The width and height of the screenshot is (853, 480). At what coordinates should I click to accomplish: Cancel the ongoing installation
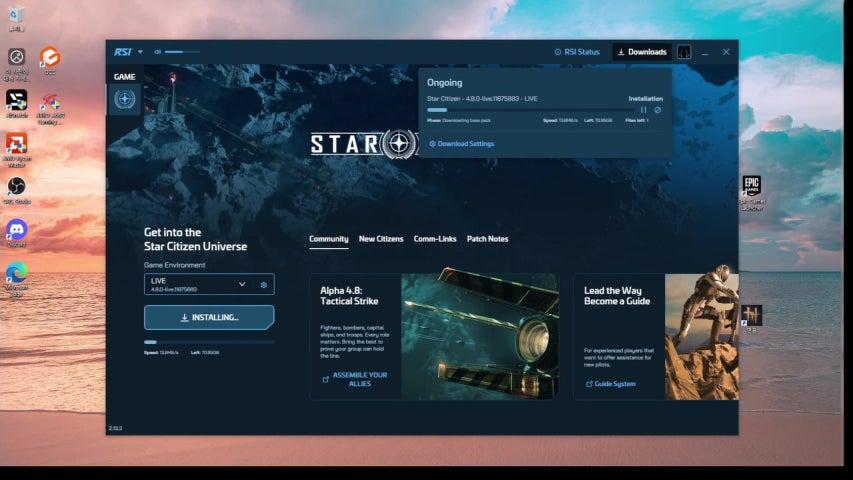(x=658, y=110)
